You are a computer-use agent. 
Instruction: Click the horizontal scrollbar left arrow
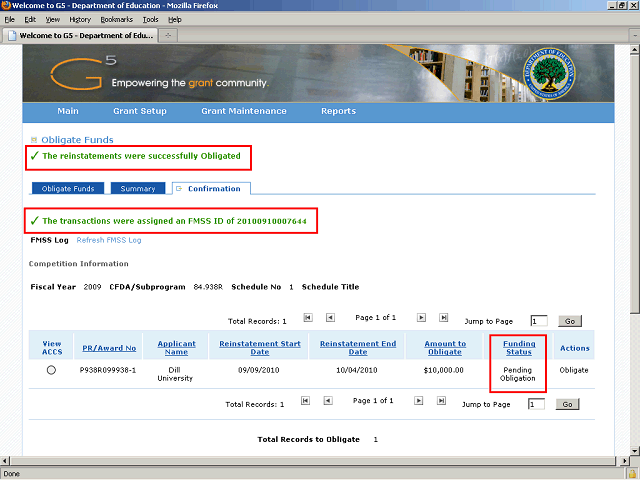[4, 461]
